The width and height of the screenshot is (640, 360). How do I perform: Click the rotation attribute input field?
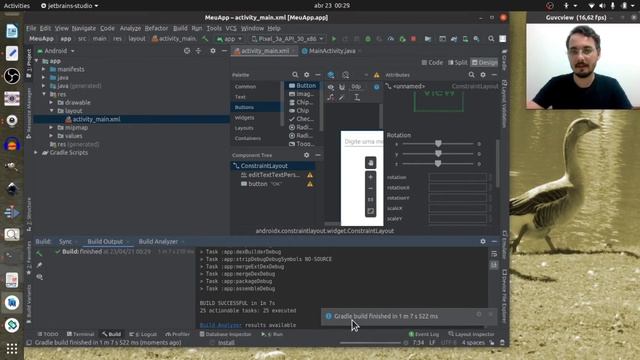click(458, 177)
